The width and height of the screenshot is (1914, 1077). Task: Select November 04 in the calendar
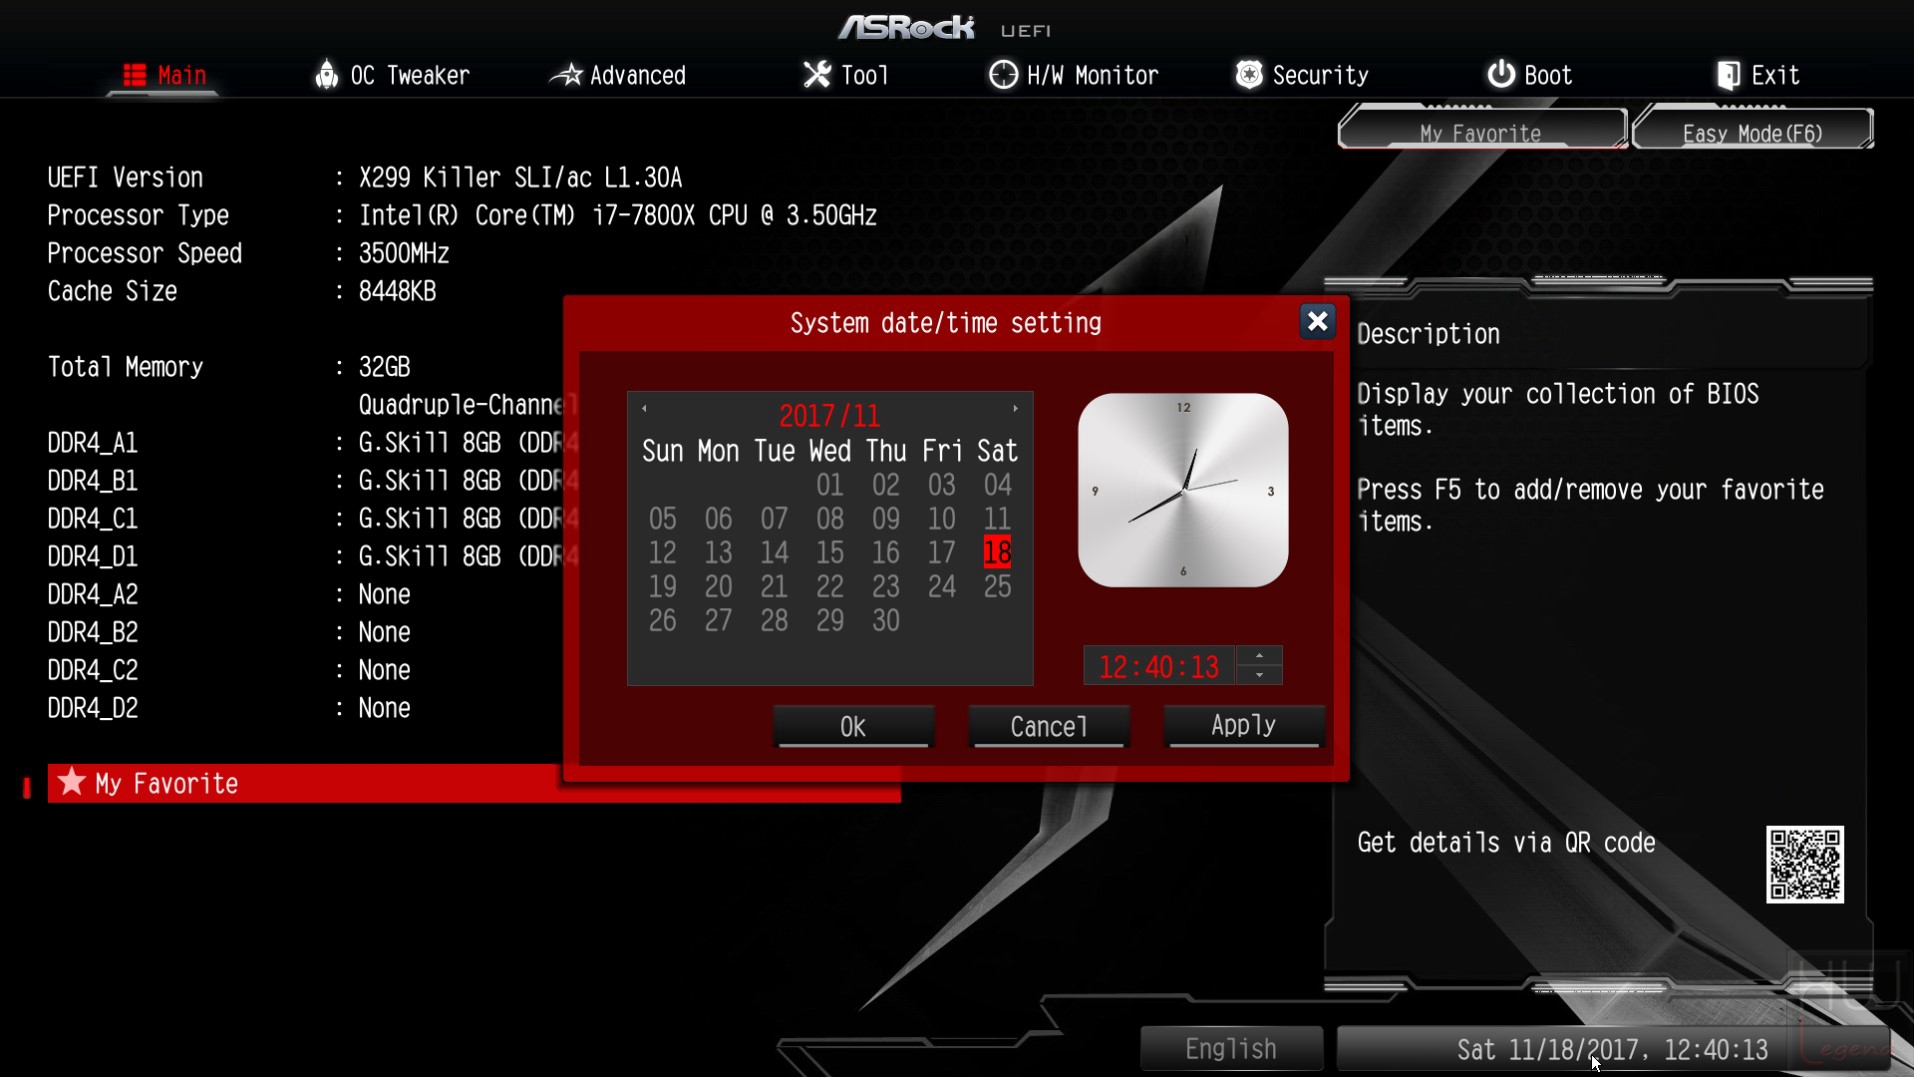(x=997, y=485)
